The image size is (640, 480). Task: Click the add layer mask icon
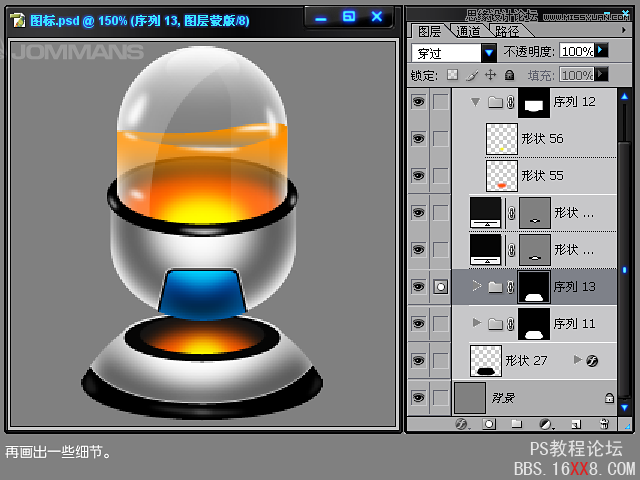click(x=489, y=424)
